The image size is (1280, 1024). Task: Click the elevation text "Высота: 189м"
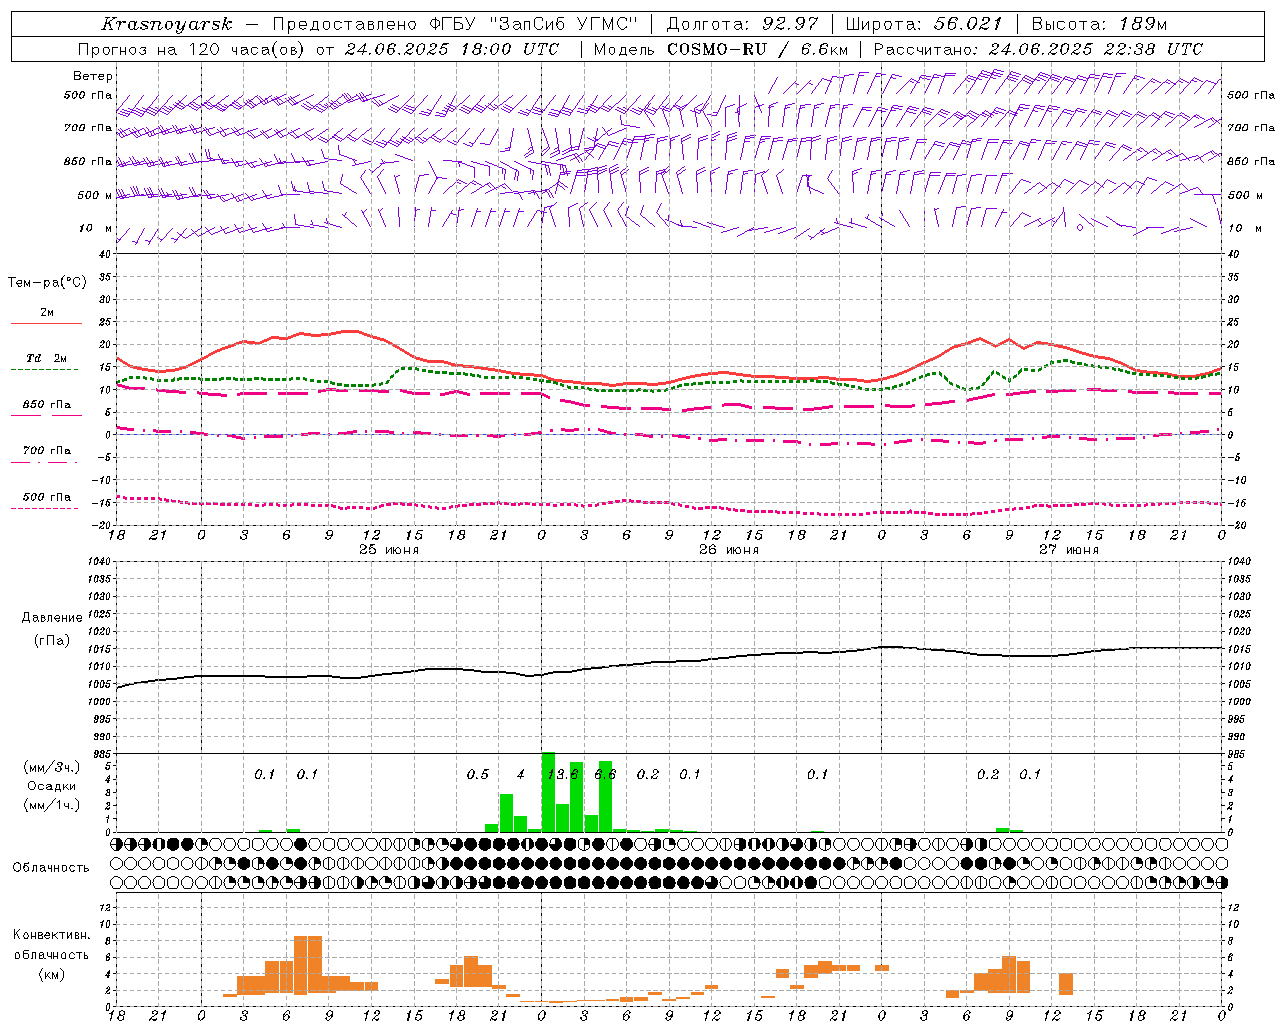(1099, 24)
